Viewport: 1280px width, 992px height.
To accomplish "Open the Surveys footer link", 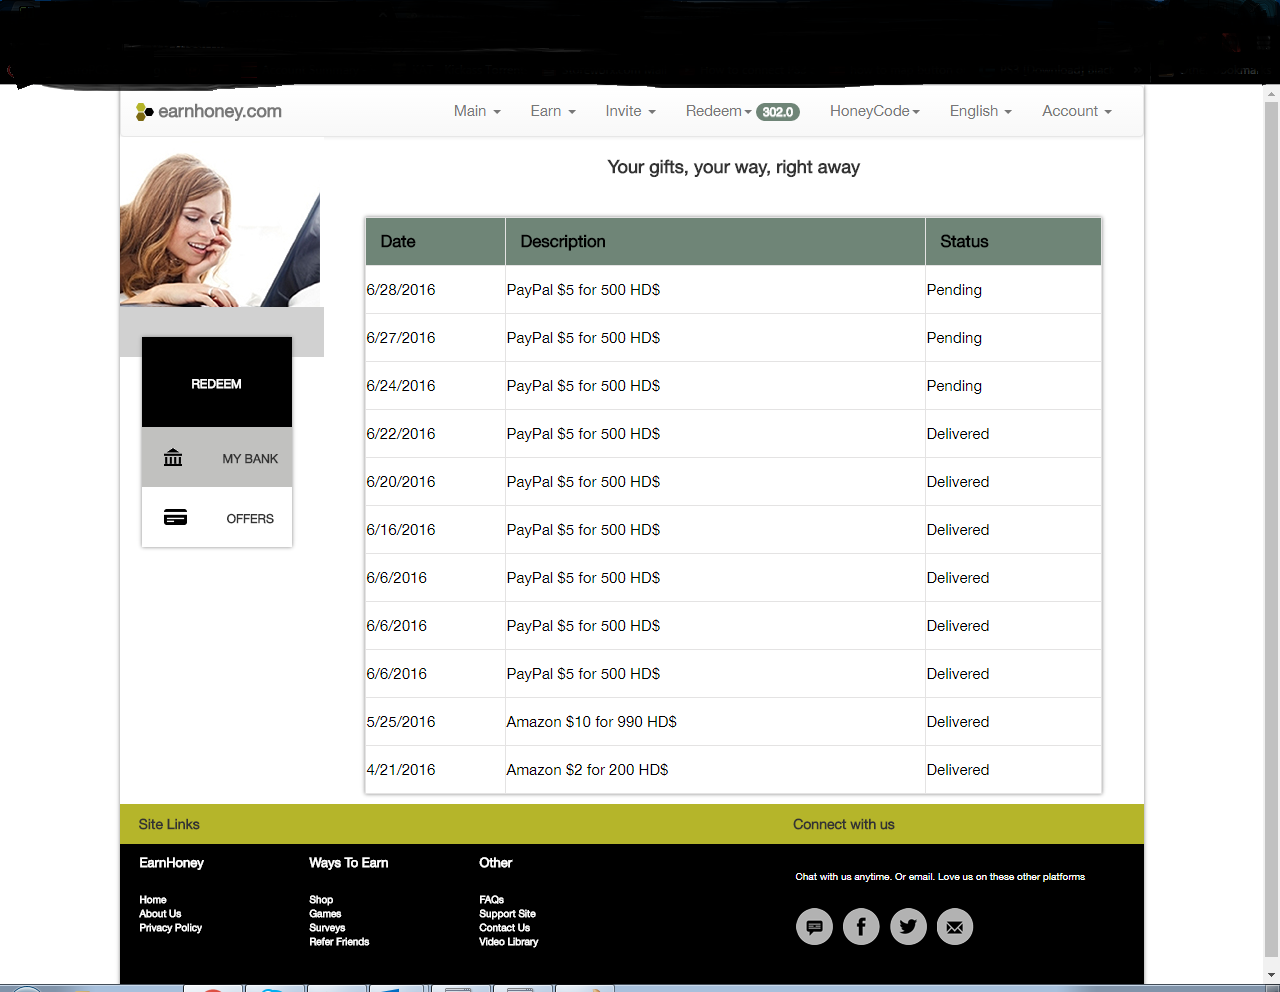I will pos(327,928).
